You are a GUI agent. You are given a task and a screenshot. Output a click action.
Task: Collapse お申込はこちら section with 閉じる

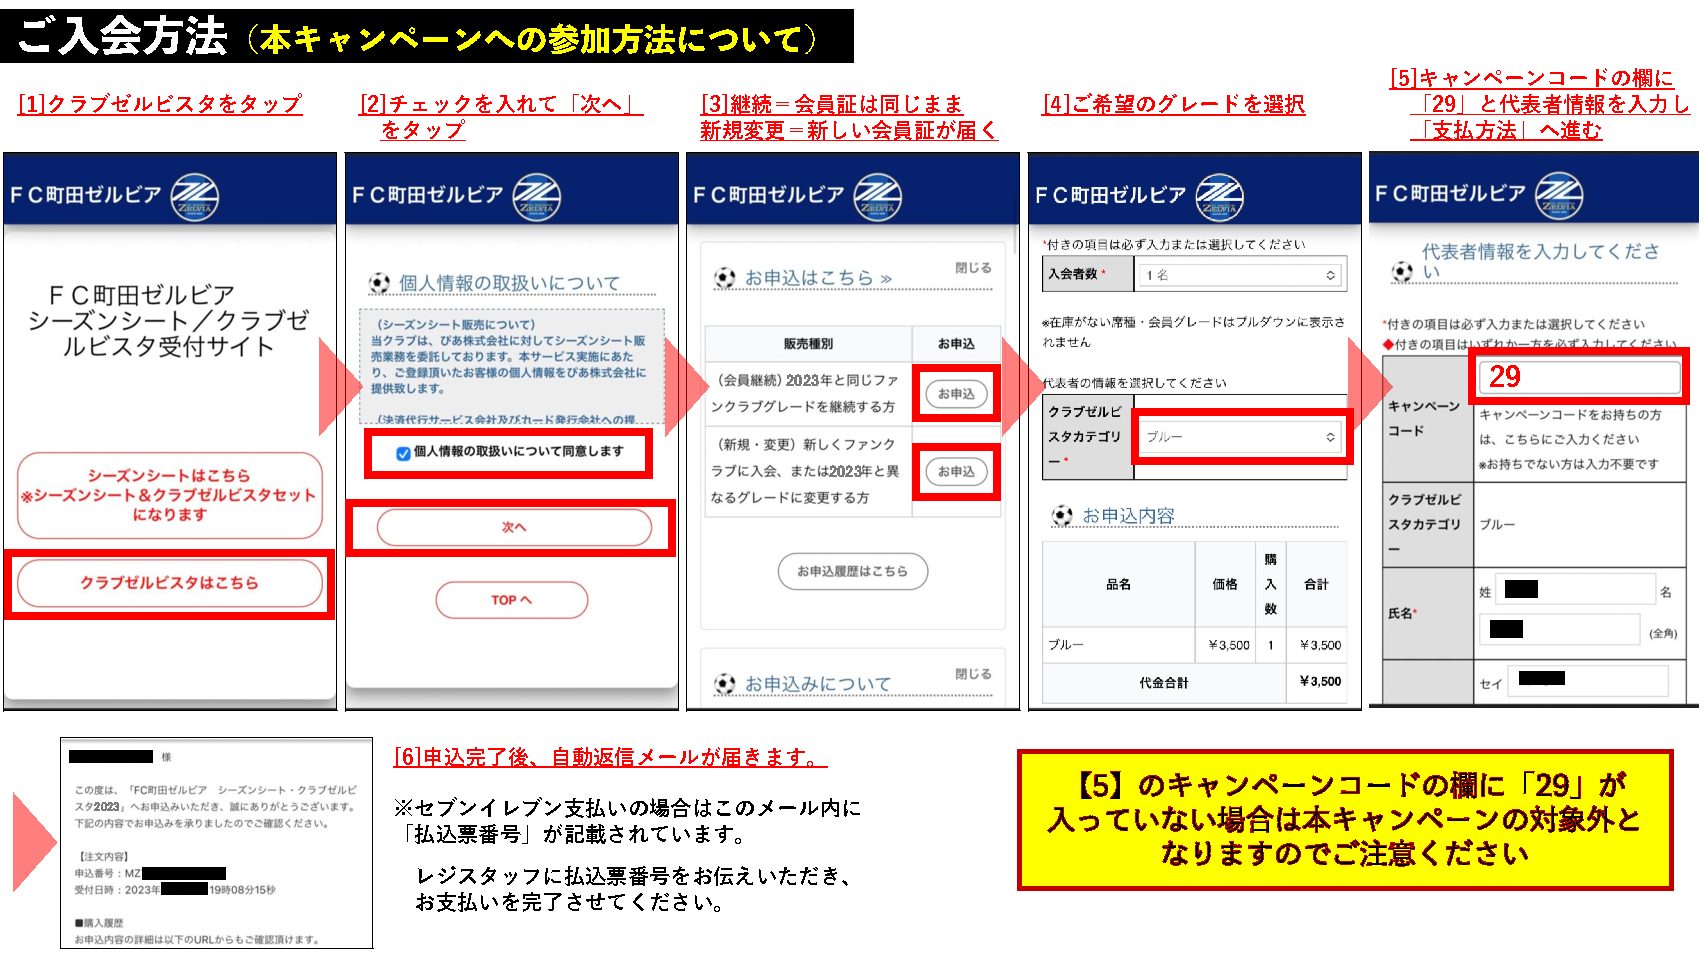973,268
